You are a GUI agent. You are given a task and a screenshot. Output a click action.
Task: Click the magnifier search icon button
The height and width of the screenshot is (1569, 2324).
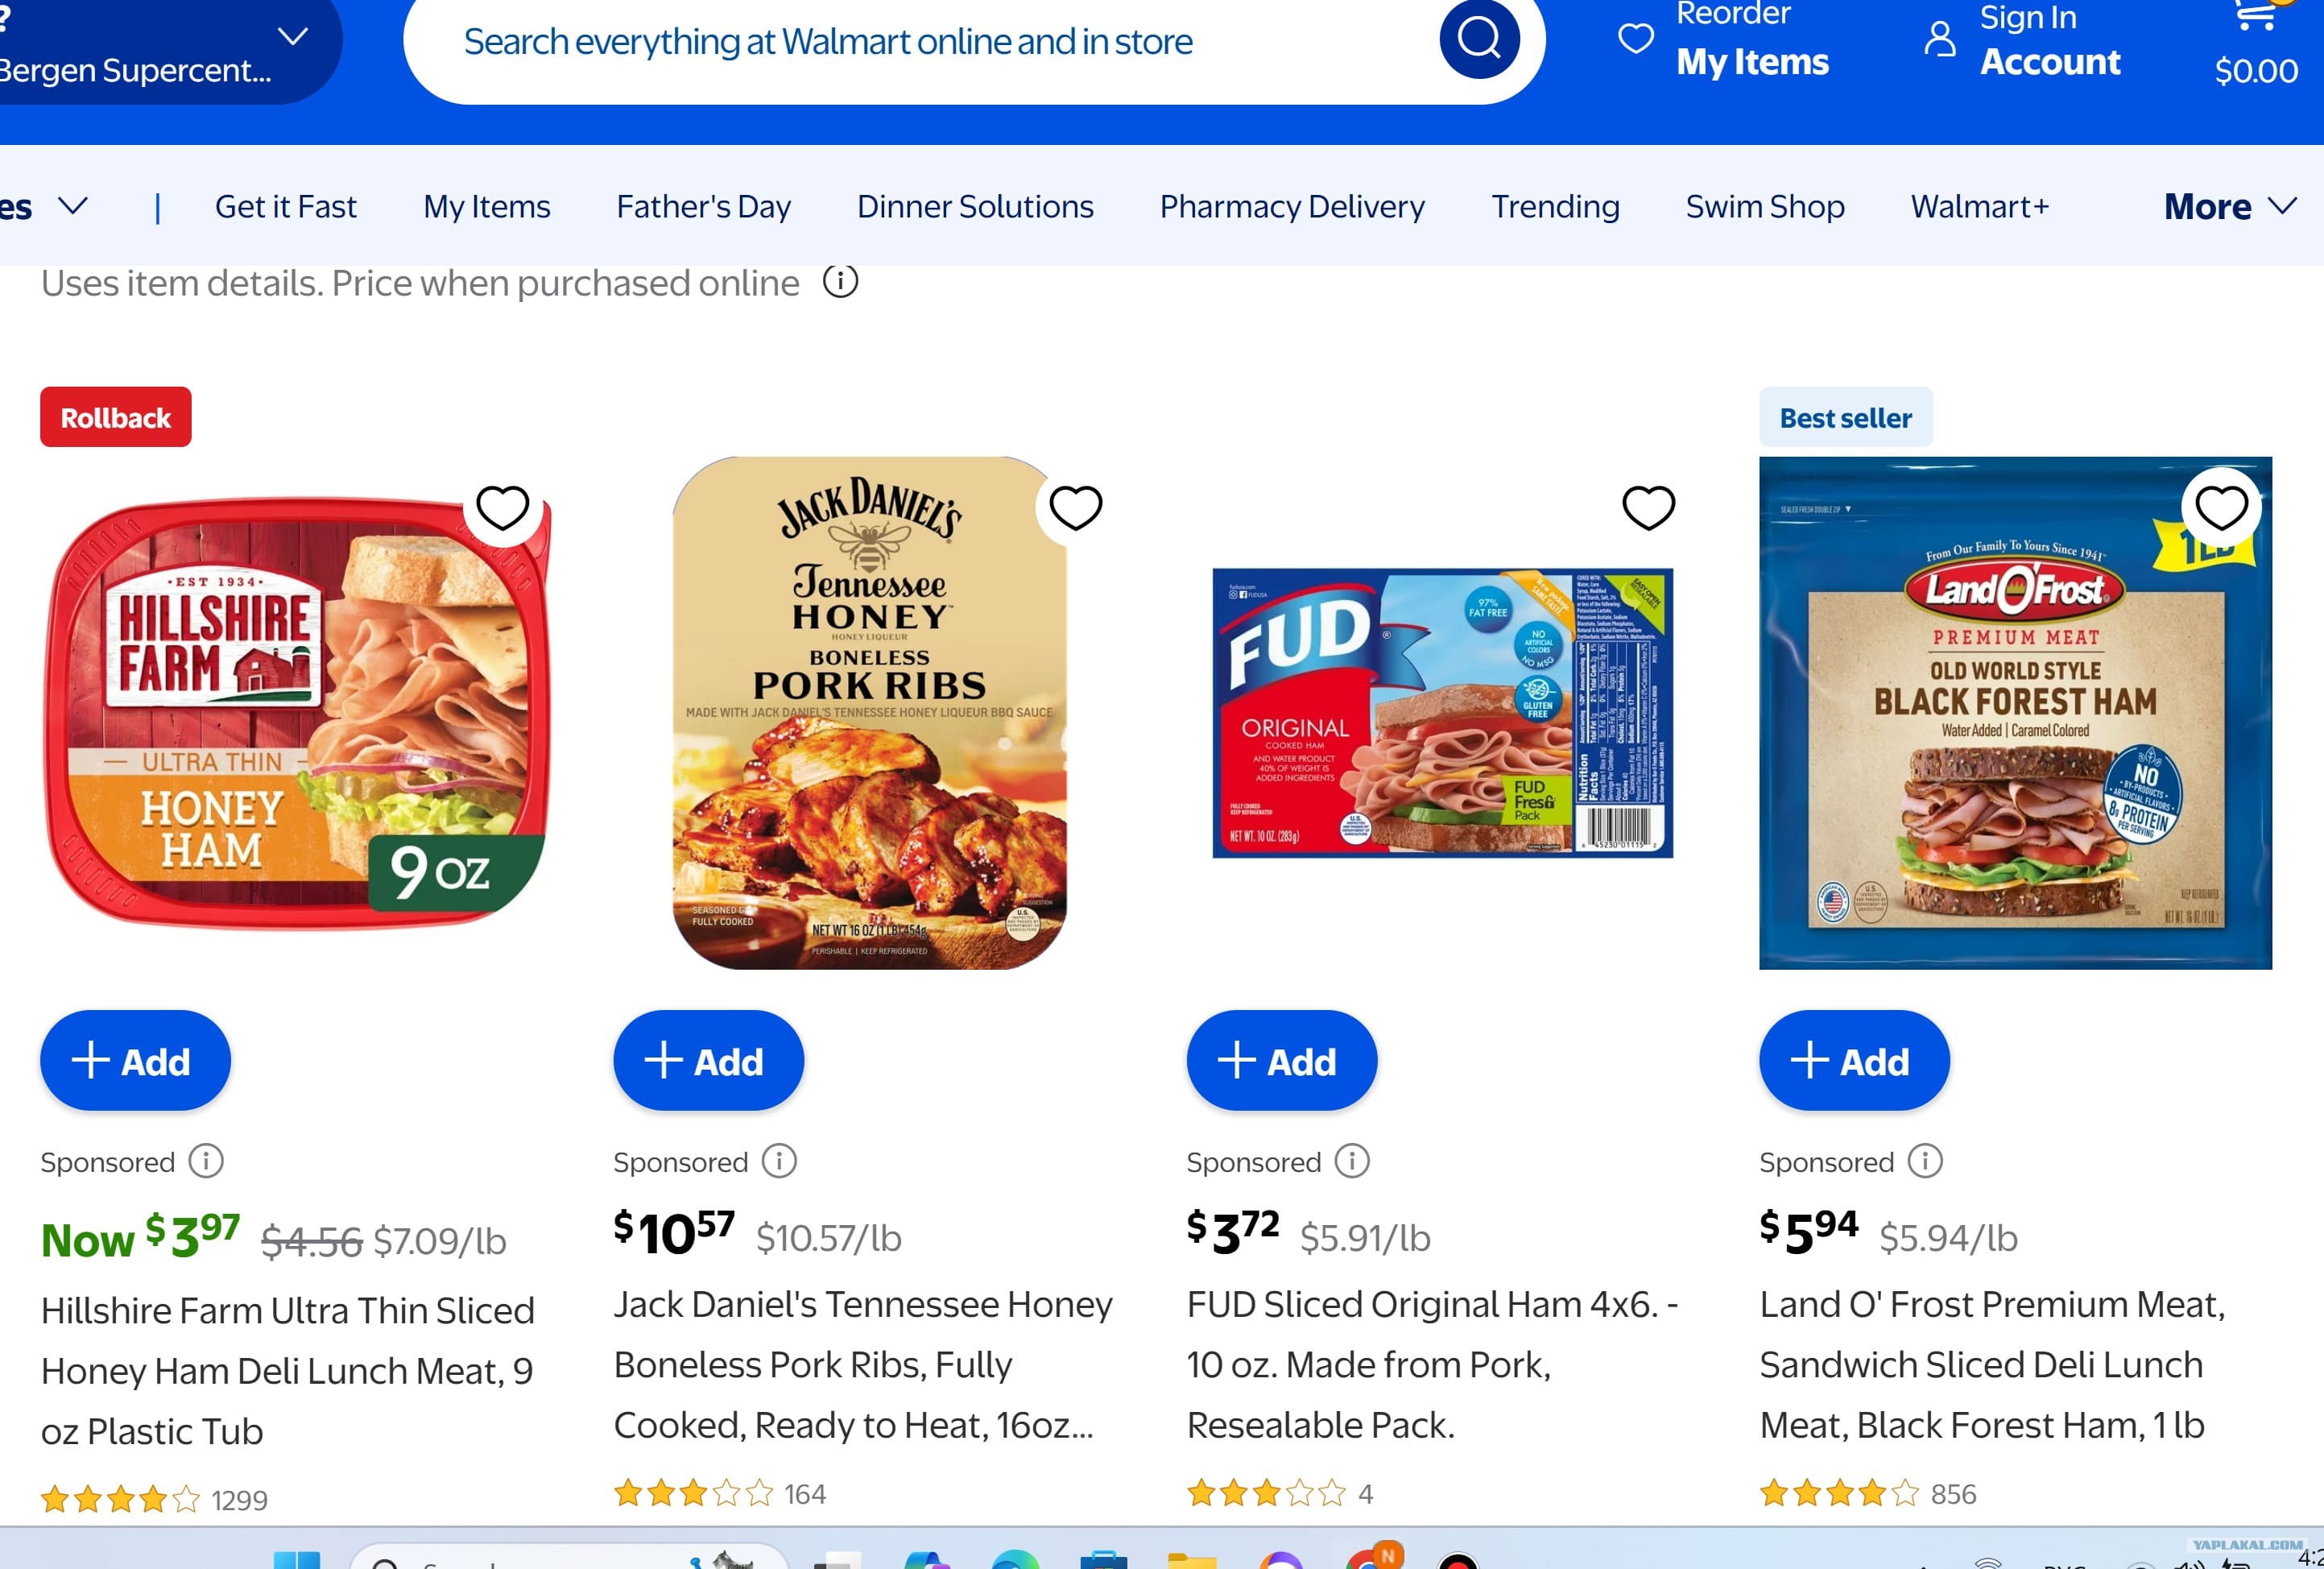(1479, 39)
